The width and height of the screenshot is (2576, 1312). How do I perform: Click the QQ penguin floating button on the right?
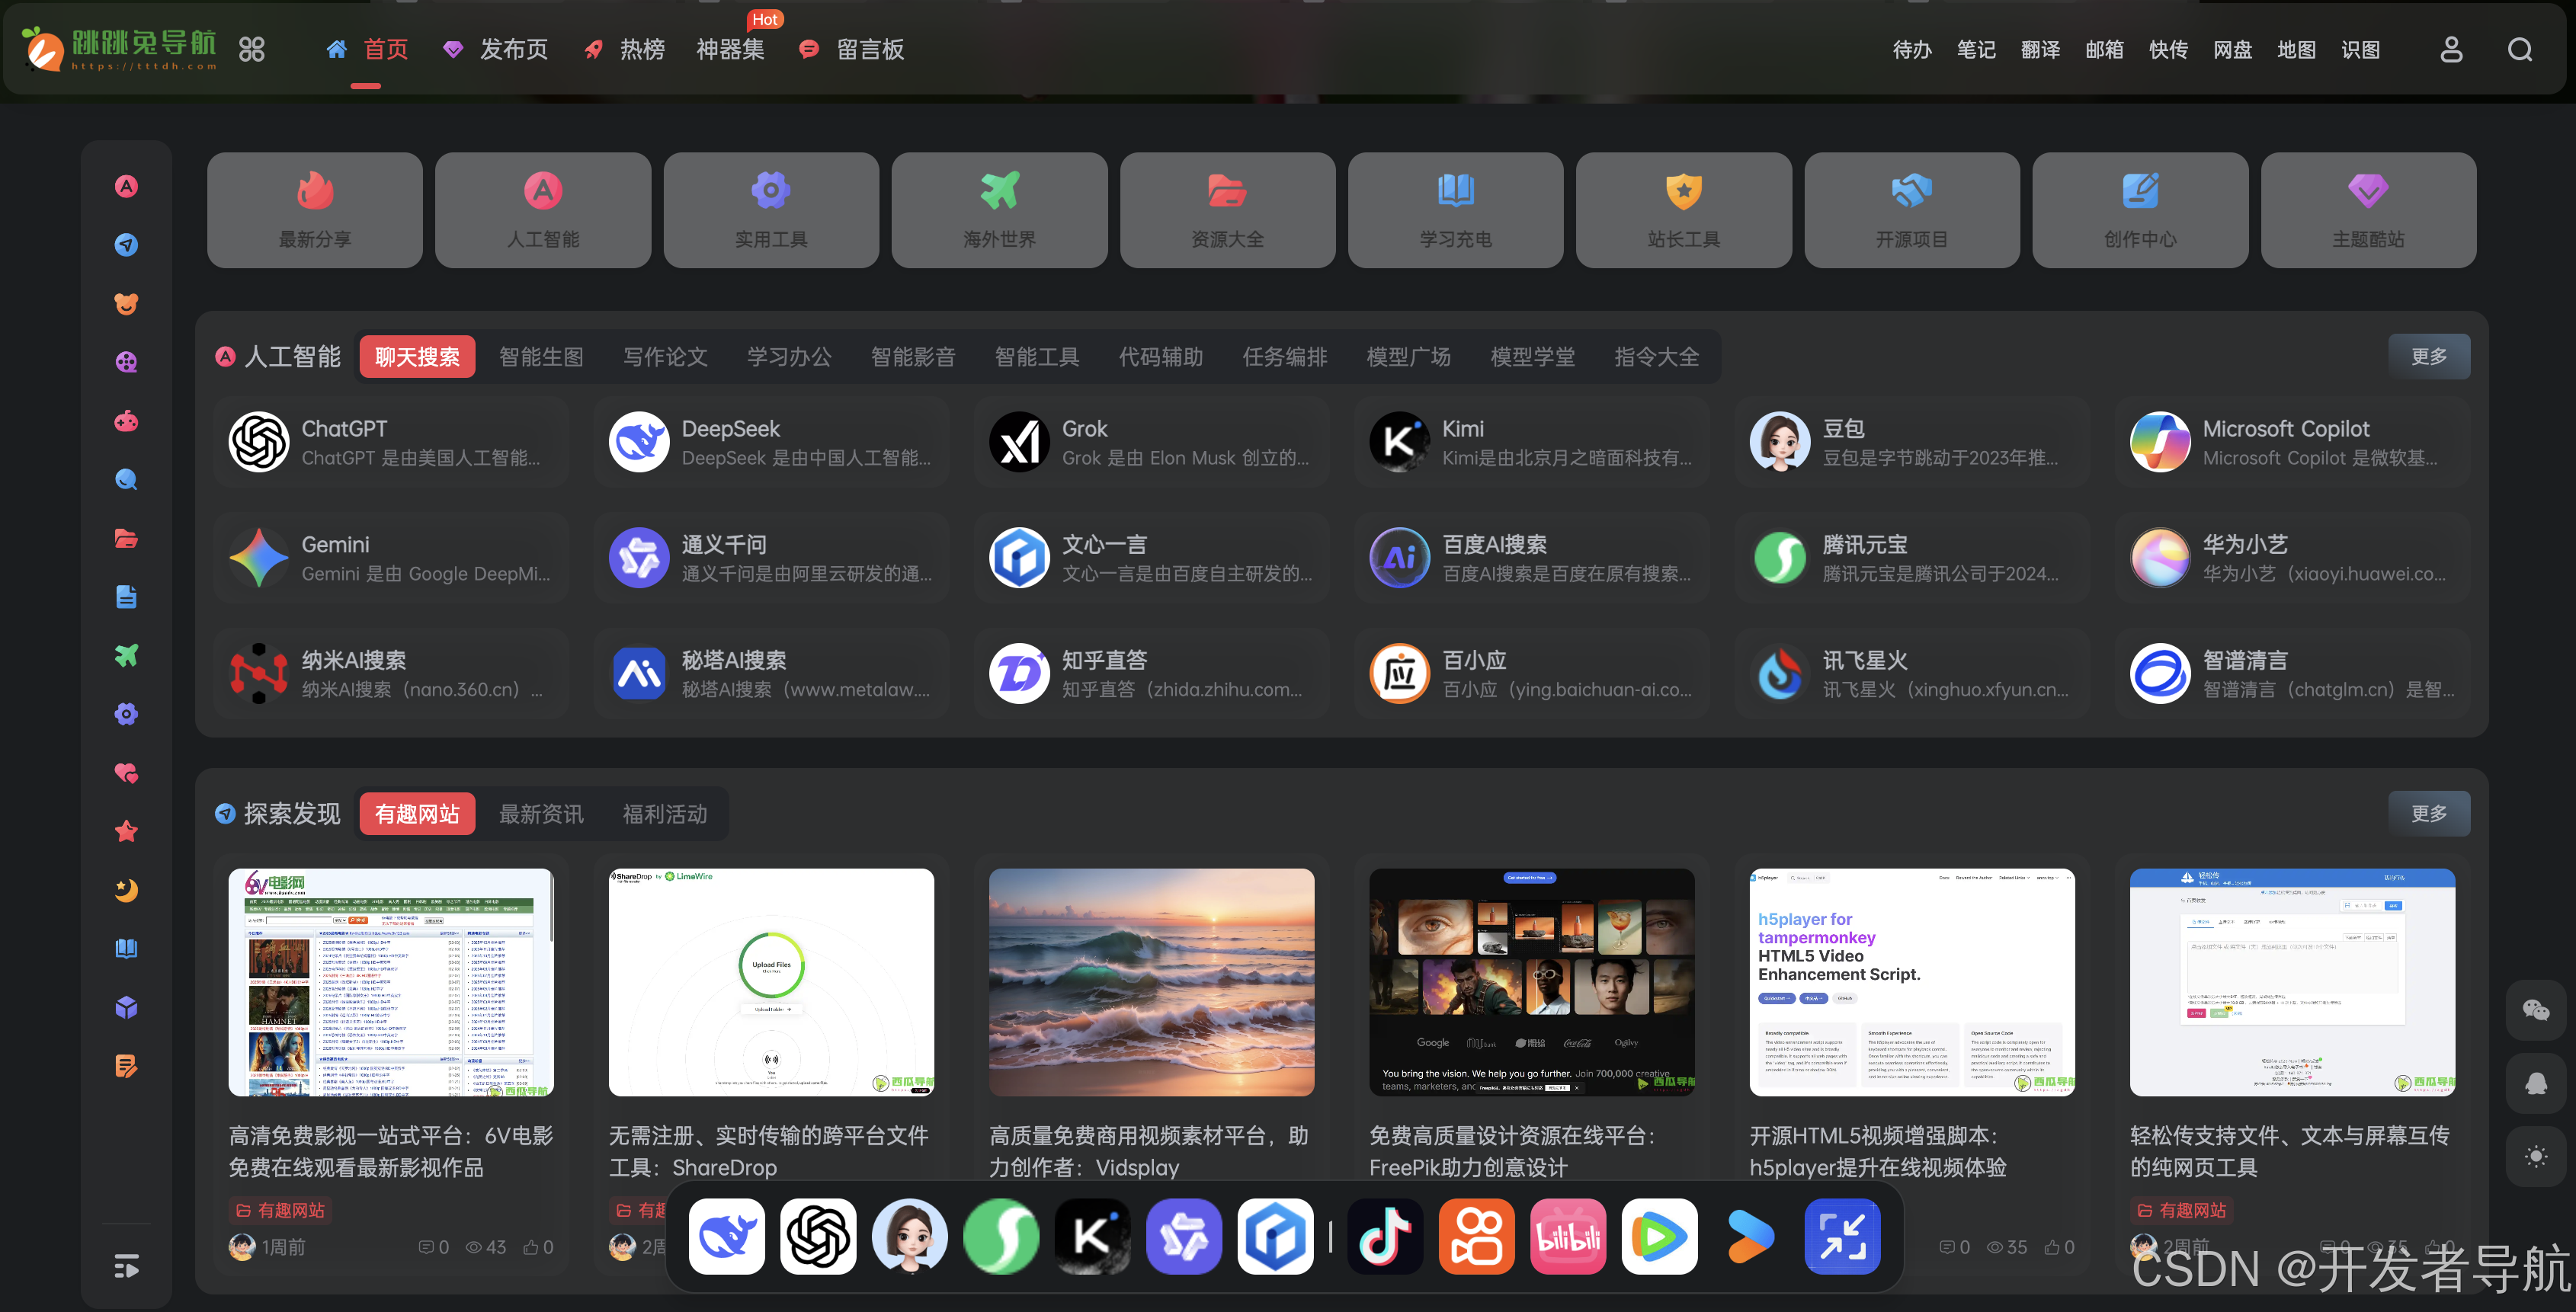(2536, 1084)
